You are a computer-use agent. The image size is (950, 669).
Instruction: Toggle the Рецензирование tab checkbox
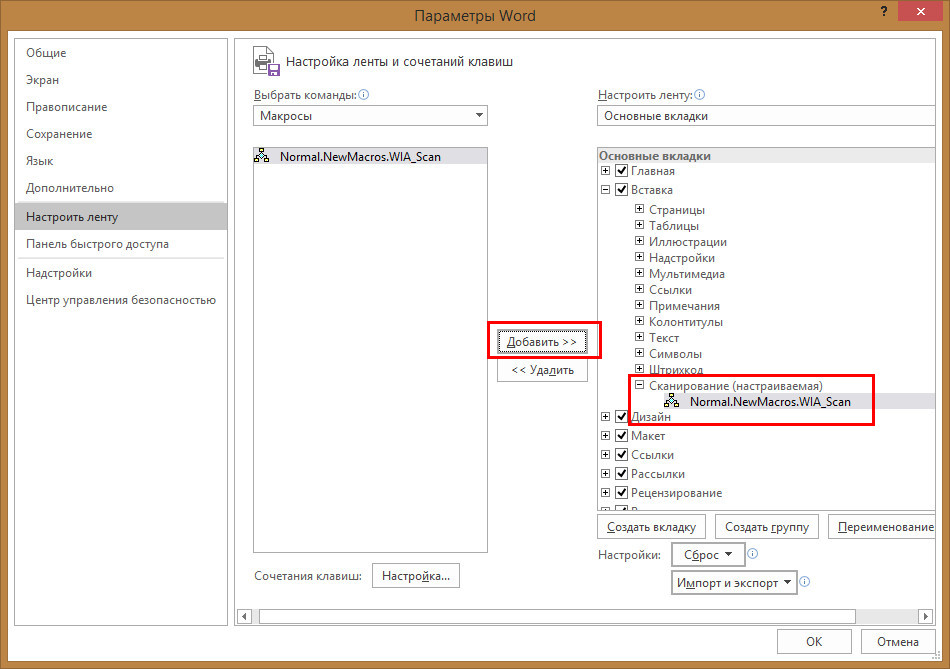621,493
